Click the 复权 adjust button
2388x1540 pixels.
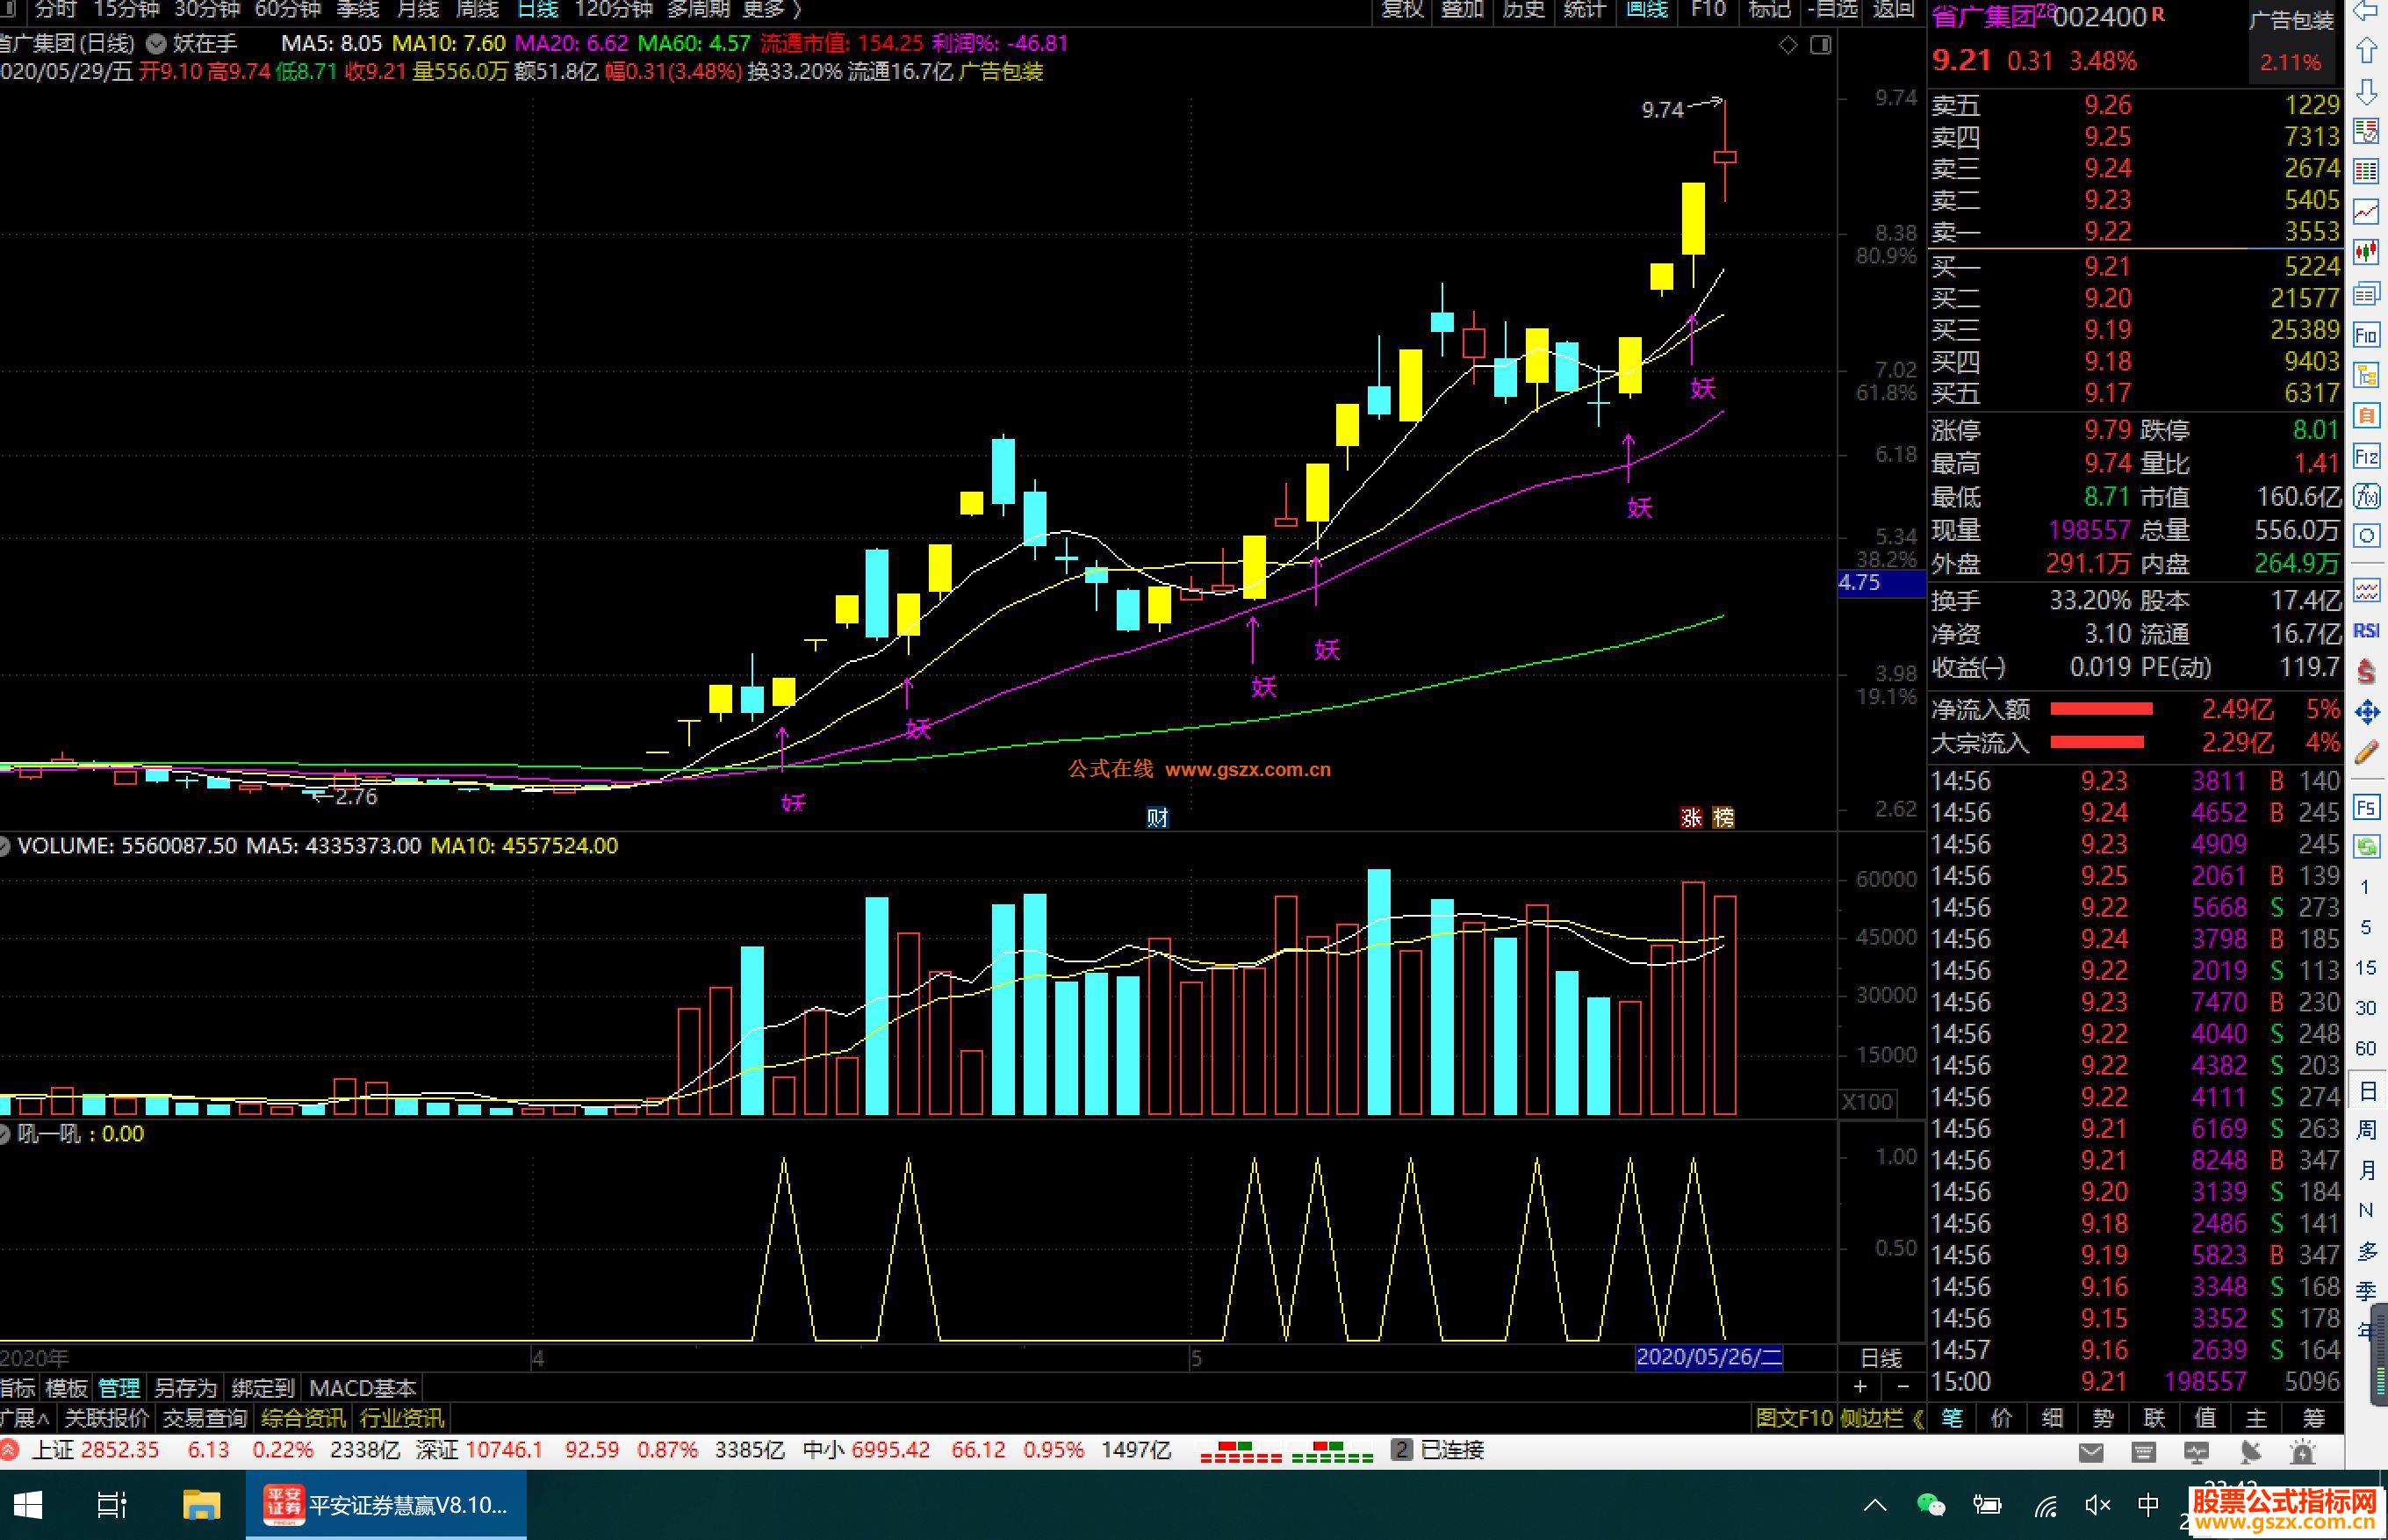pos(1402,10)
